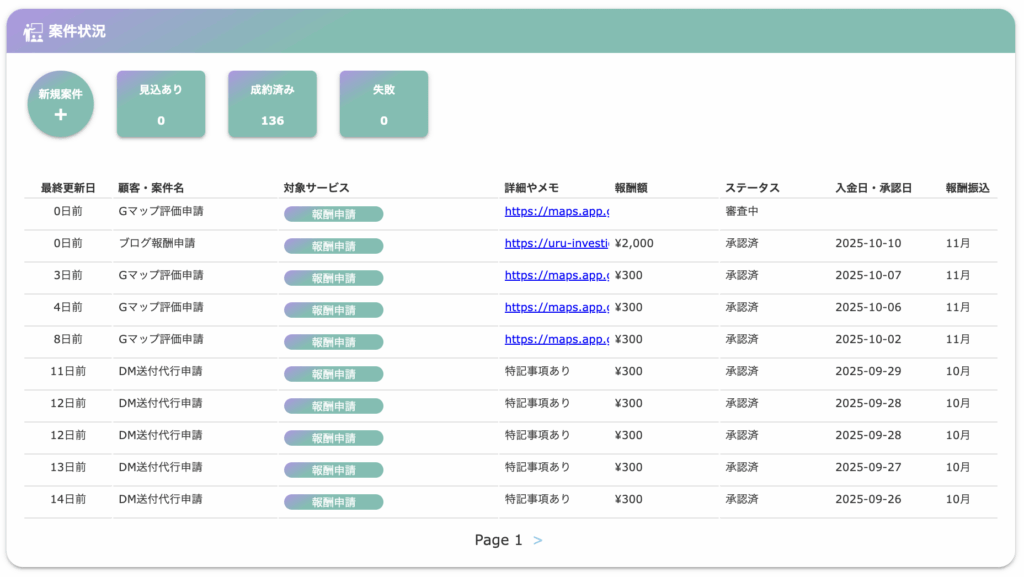
Task: Open maps link dated 2025-10-02
Action: point(556,339)
